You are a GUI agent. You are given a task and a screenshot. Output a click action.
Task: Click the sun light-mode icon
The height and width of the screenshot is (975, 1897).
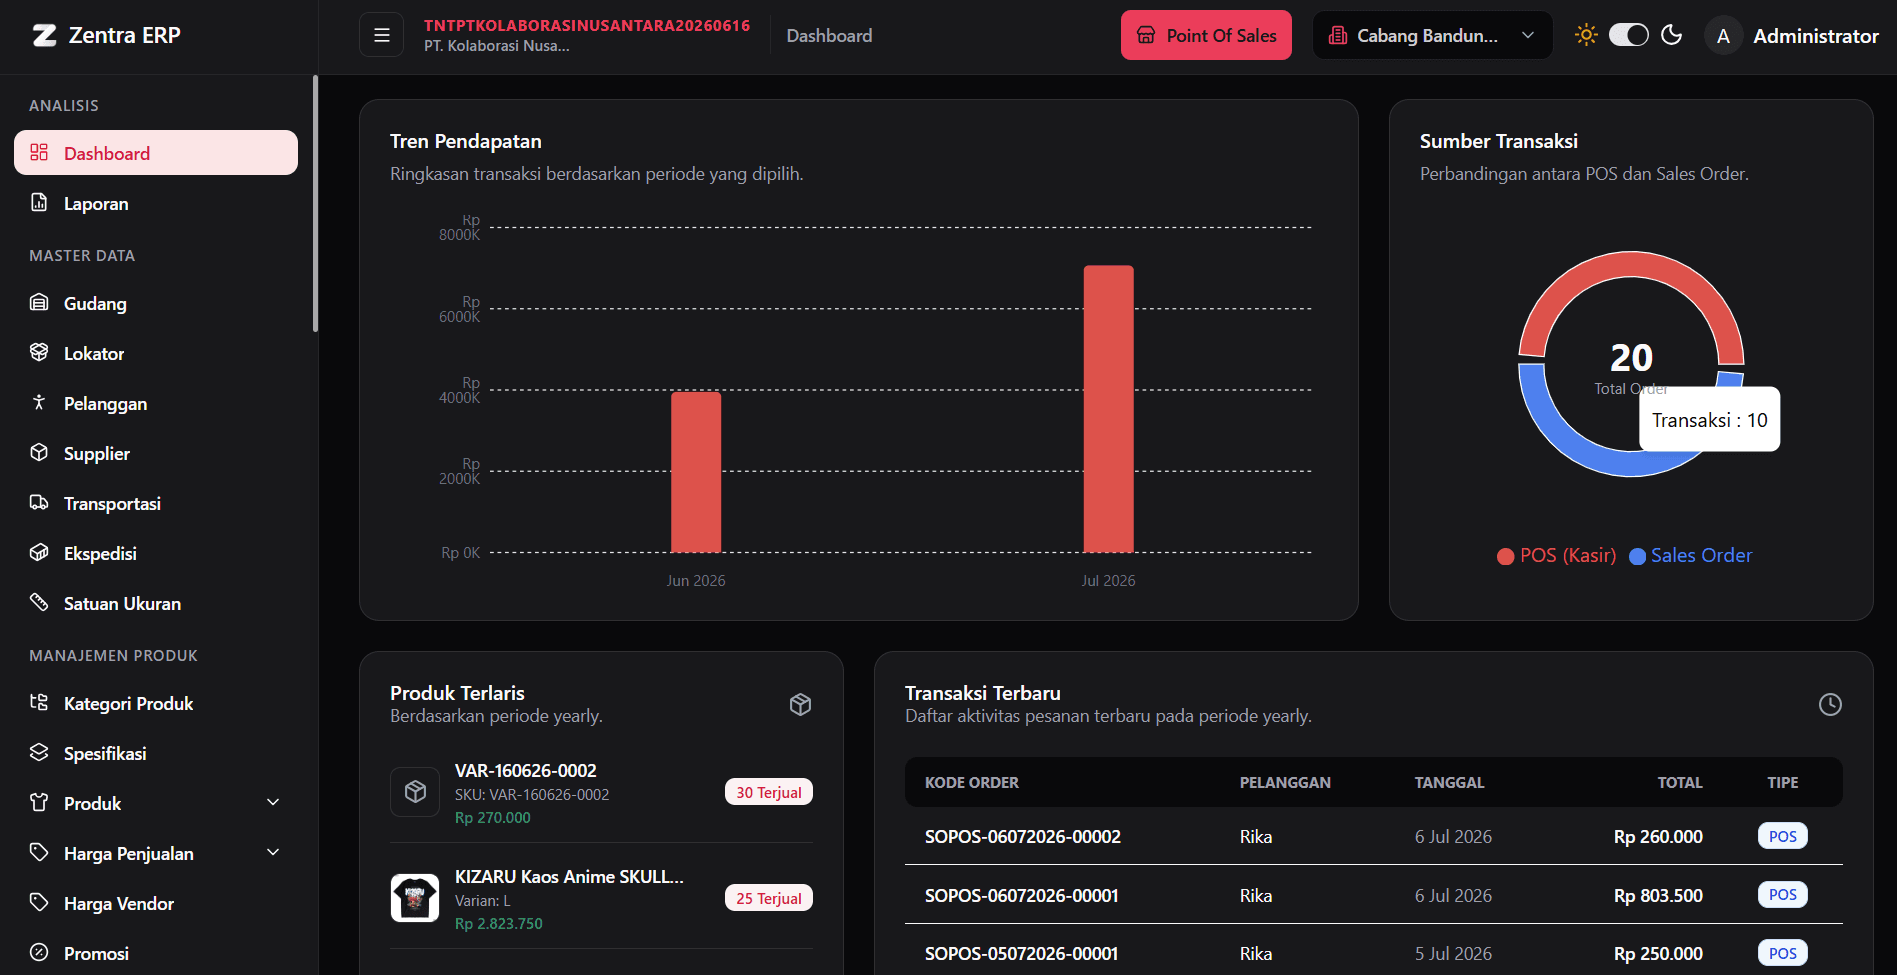1586,35
